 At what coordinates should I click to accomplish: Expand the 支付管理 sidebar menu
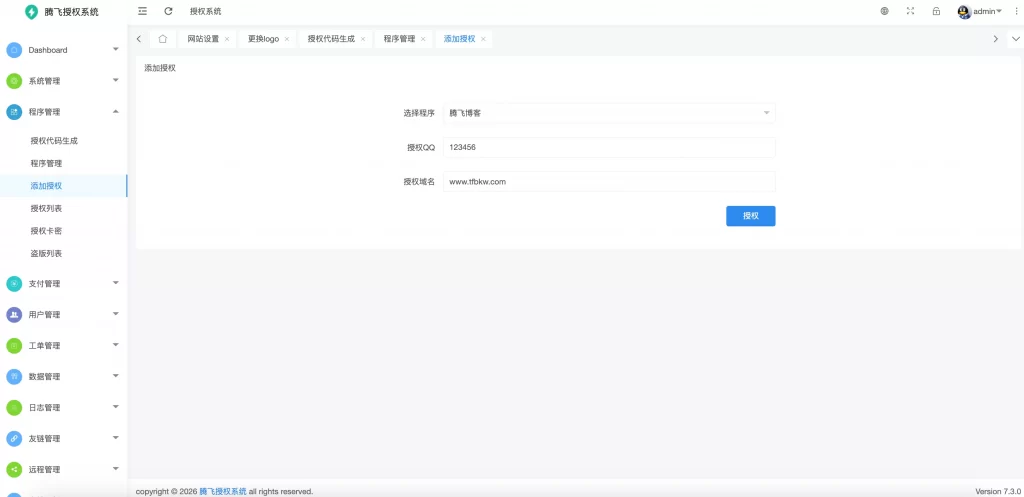pyautogui.click(x=63, y=284)
